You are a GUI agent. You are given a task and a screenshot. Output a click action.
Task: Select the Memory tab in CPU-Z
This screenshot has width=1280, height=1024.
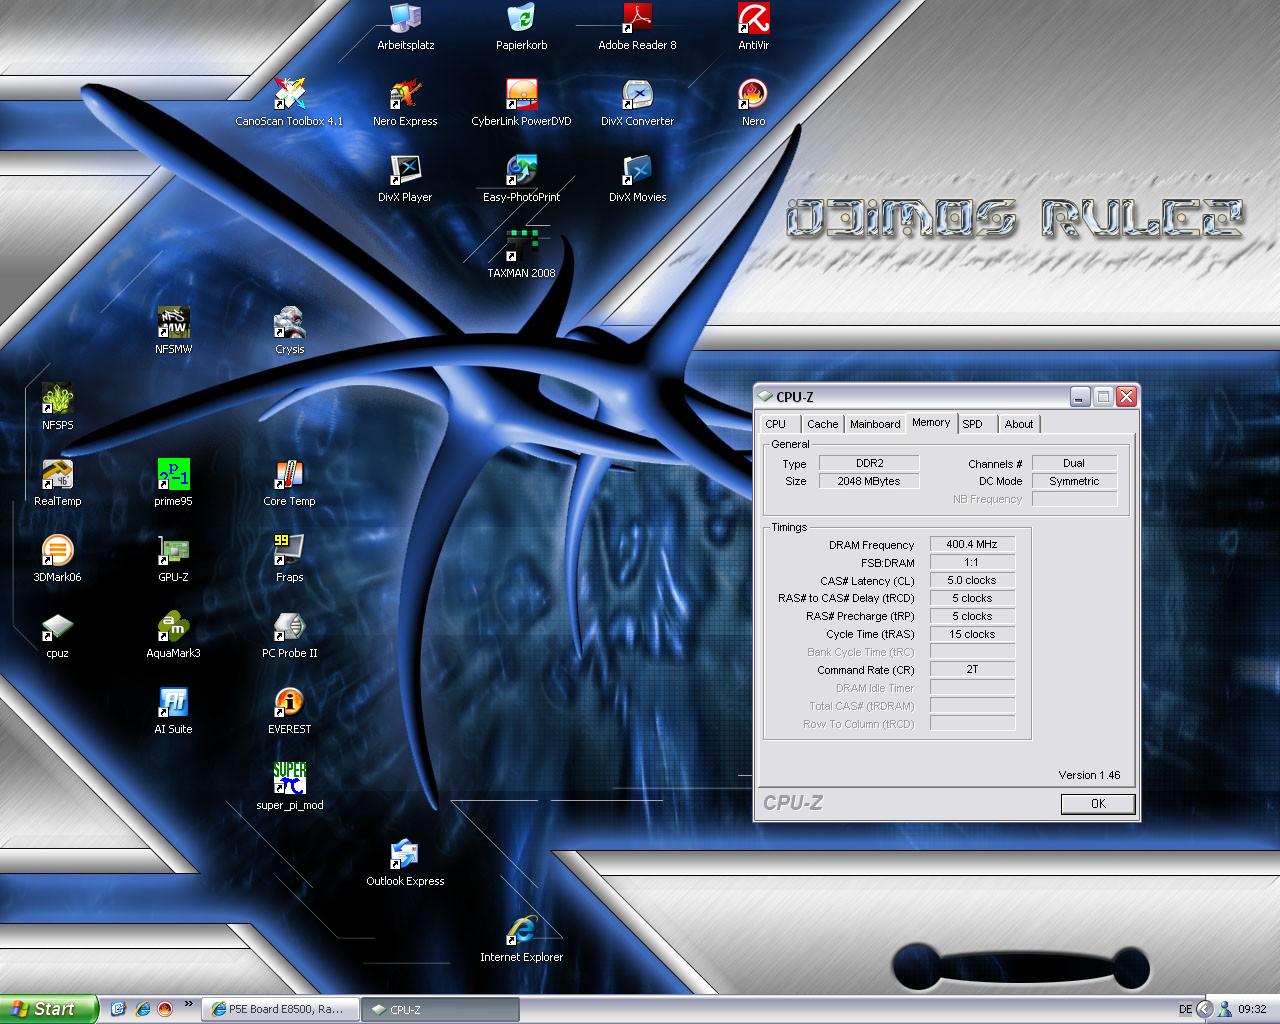click(x=931, y=423)
